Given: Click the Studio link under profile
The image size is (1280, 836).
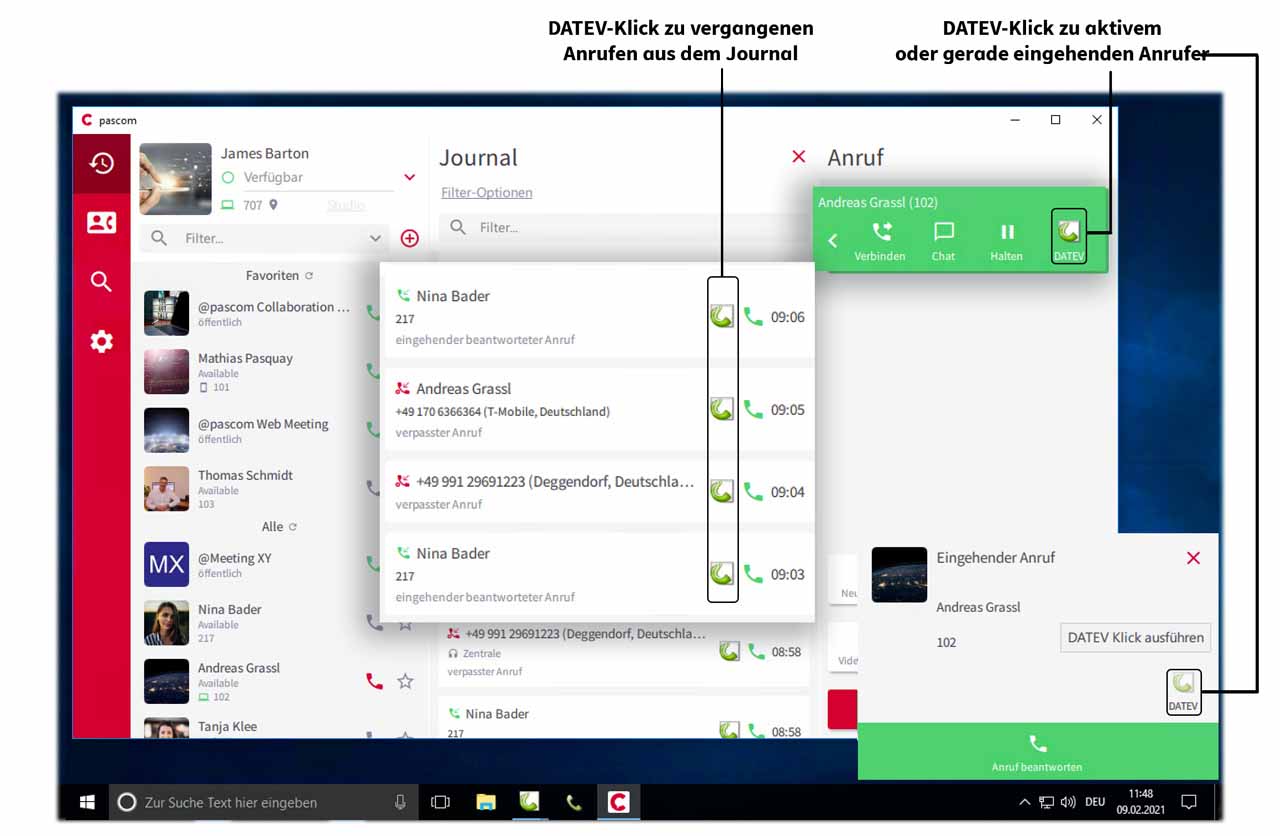Looking at the screenshot, I should [x=346, y=205].
